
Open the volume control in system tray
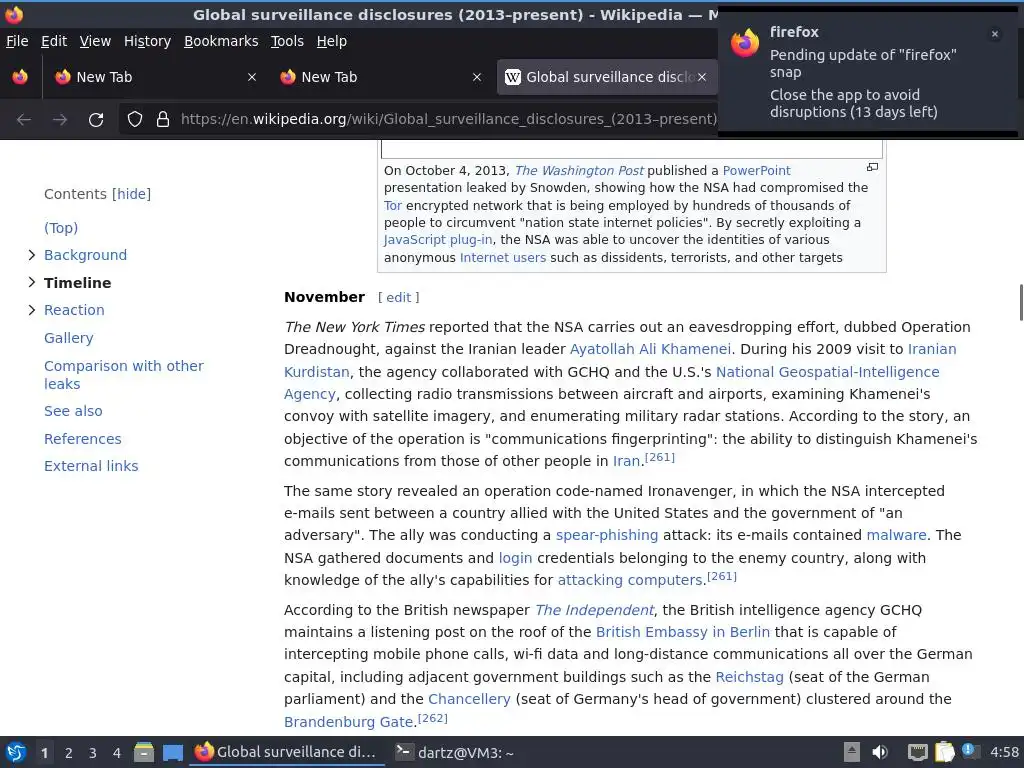point(880,752)
